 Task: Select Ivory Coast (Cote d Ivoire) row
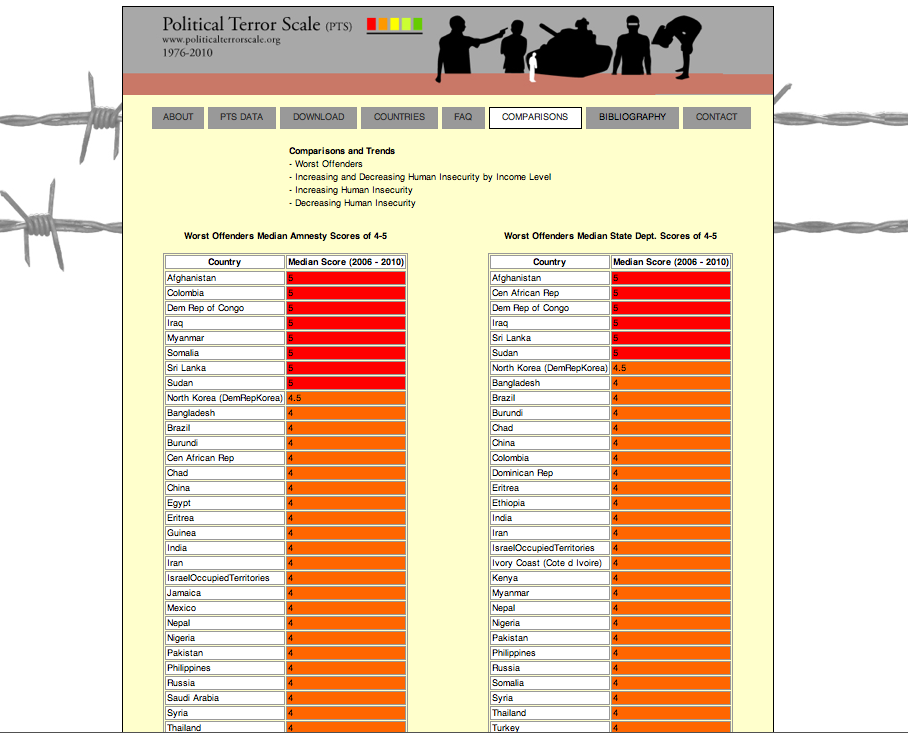tap(550, 563)
